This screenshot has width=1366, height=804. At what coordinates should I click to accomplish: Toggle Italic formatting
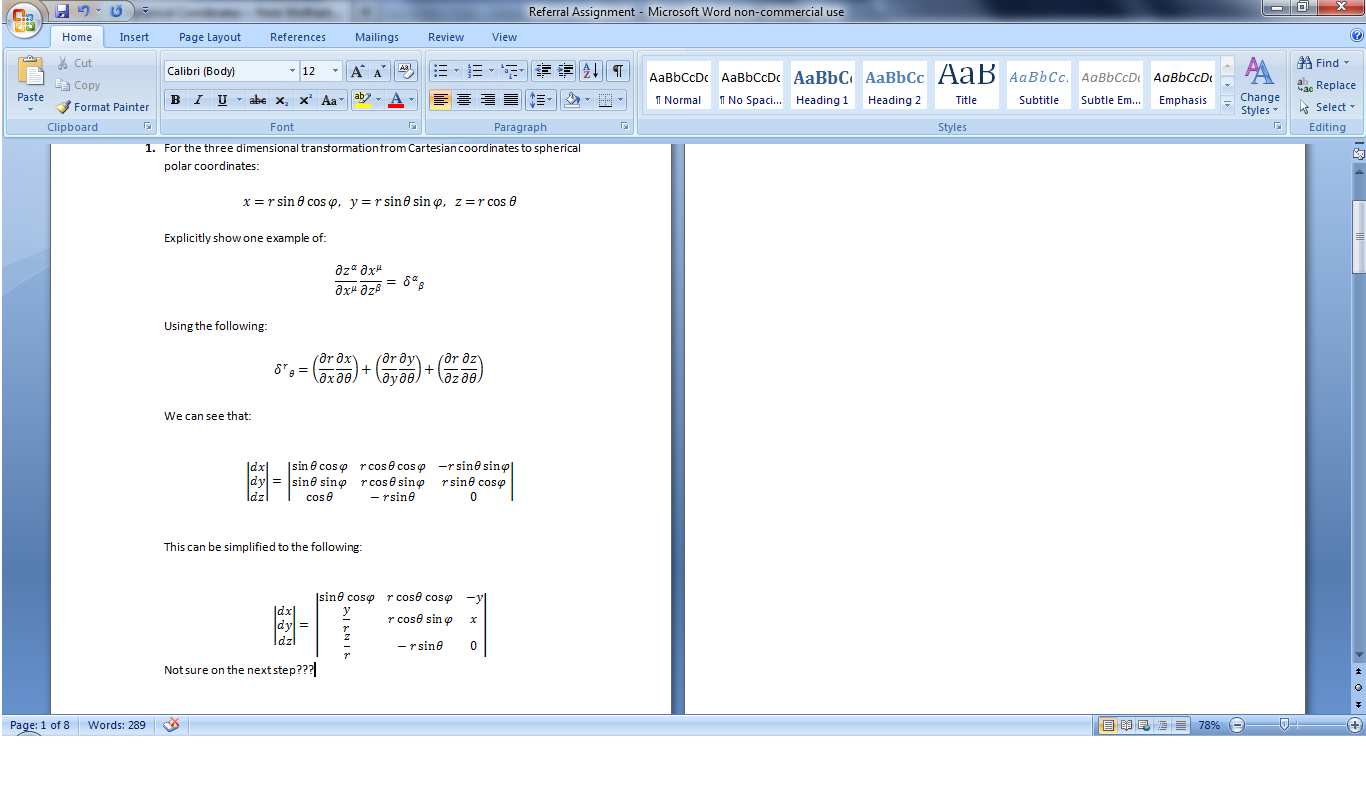point(198,100)
